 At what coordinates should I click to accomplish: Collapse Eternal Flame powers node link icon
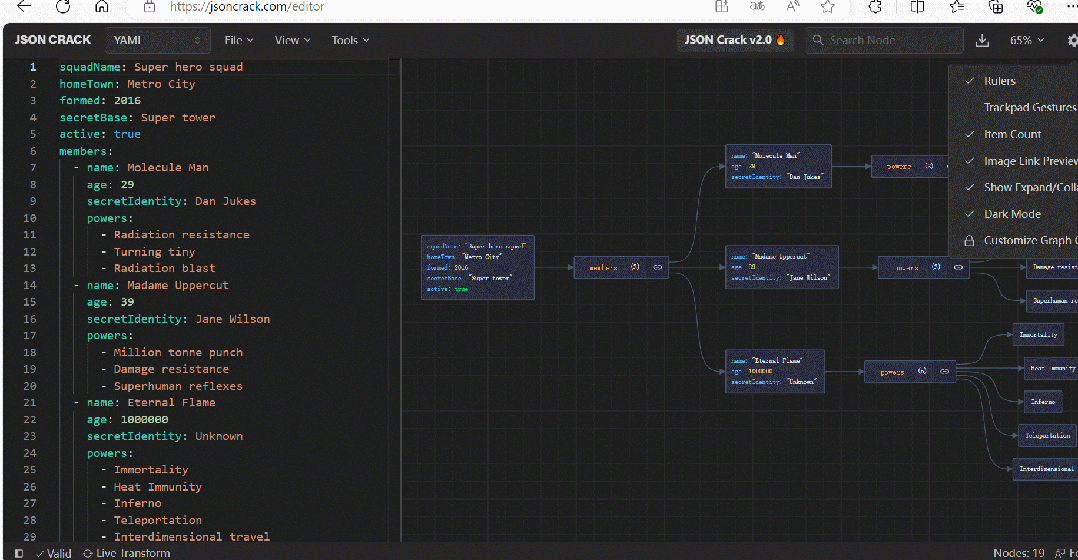[x=944, y=372]
